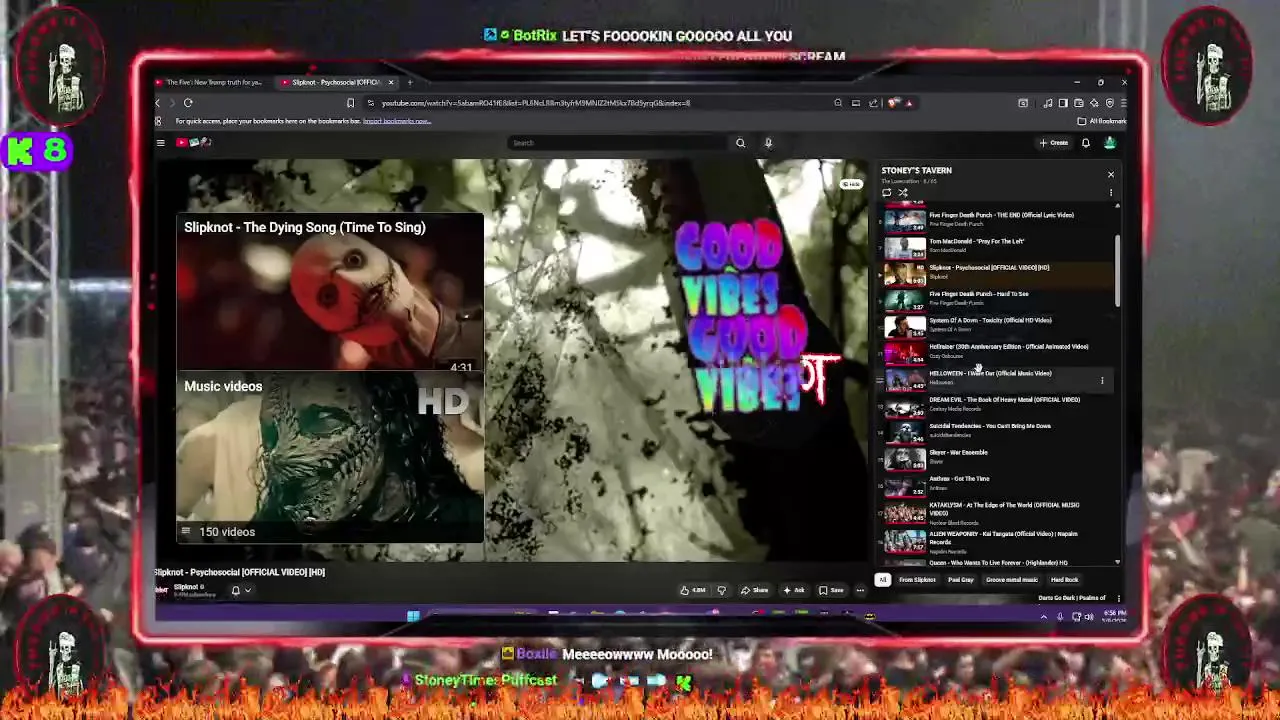Select Slipknot Psychosocial playlist entry

click(997, 272)
